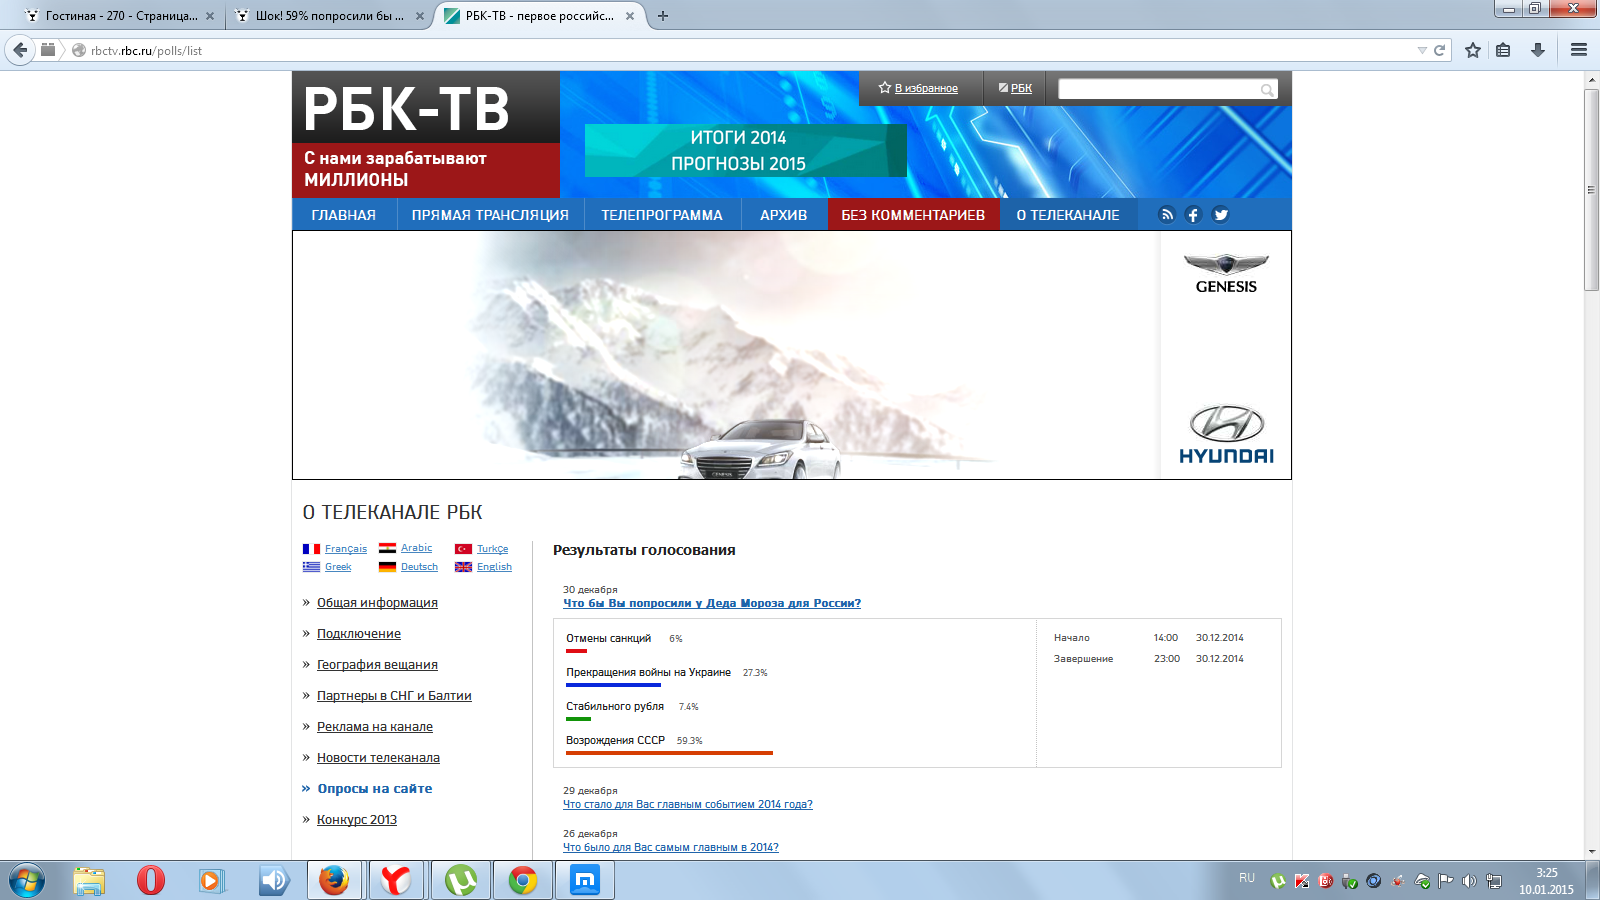Open Chrome from the taskbar
Image resolution: width=1600 pixels, height=900 pixels.
522,881
